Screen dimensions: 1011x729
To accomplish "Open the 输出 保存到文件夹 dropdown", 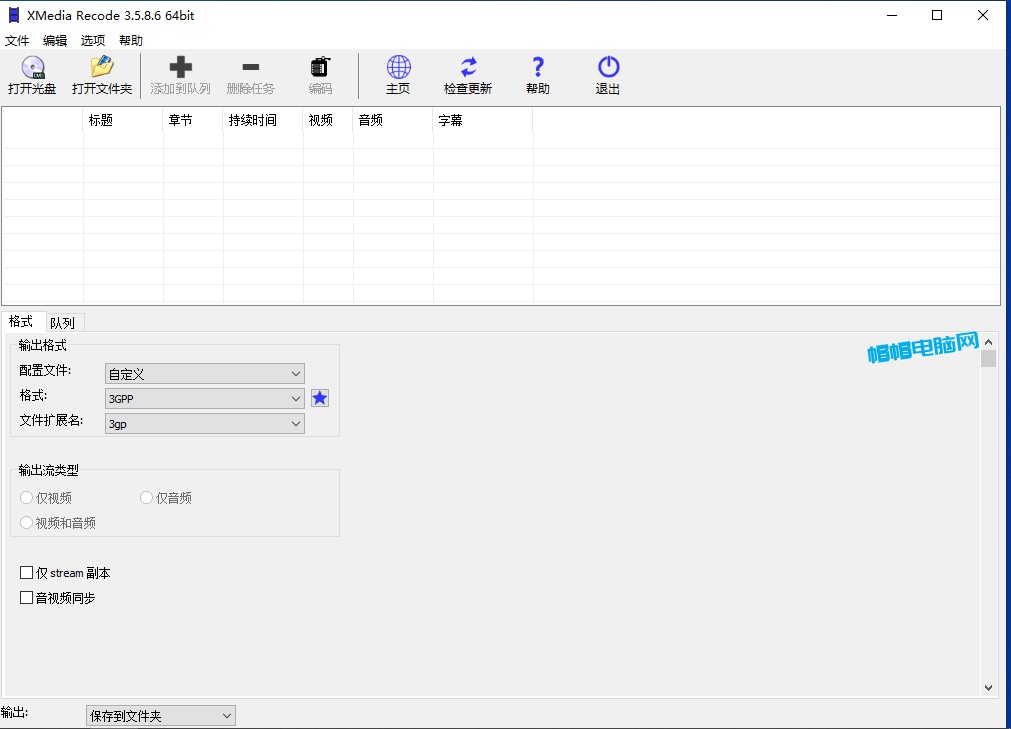I will 160,716.
